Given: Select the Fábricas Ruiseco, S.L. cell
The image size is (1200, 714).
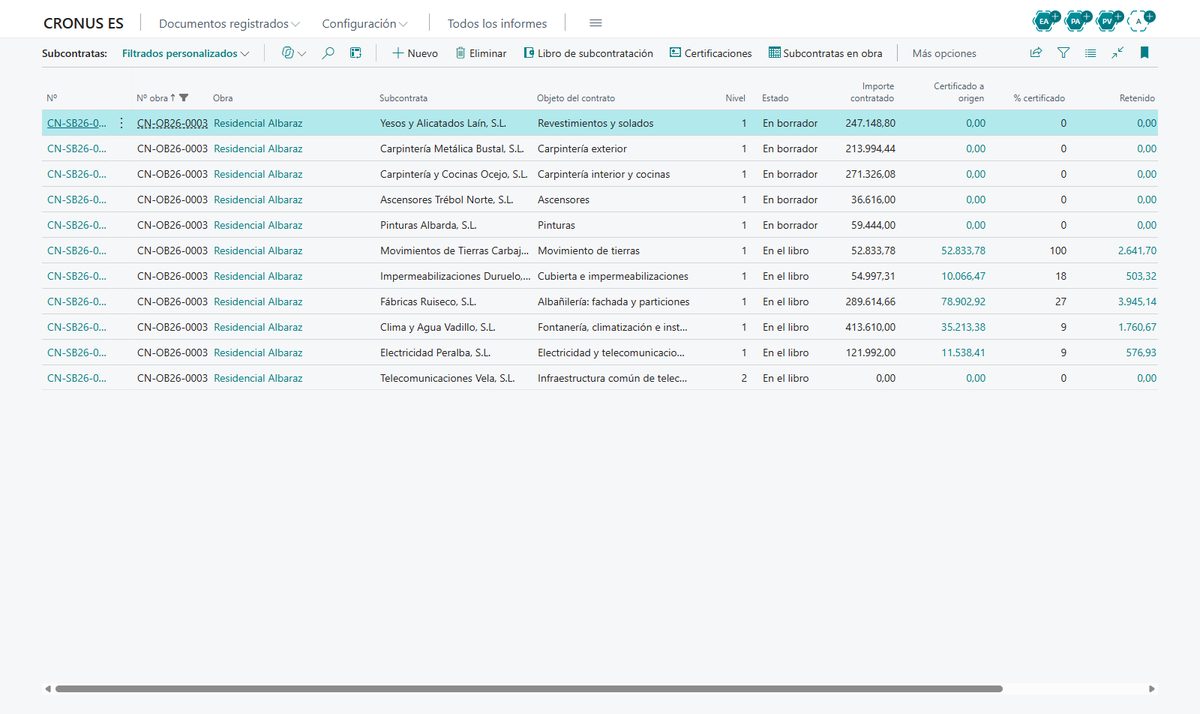Looking at the screenshot, I should point(428,302).
